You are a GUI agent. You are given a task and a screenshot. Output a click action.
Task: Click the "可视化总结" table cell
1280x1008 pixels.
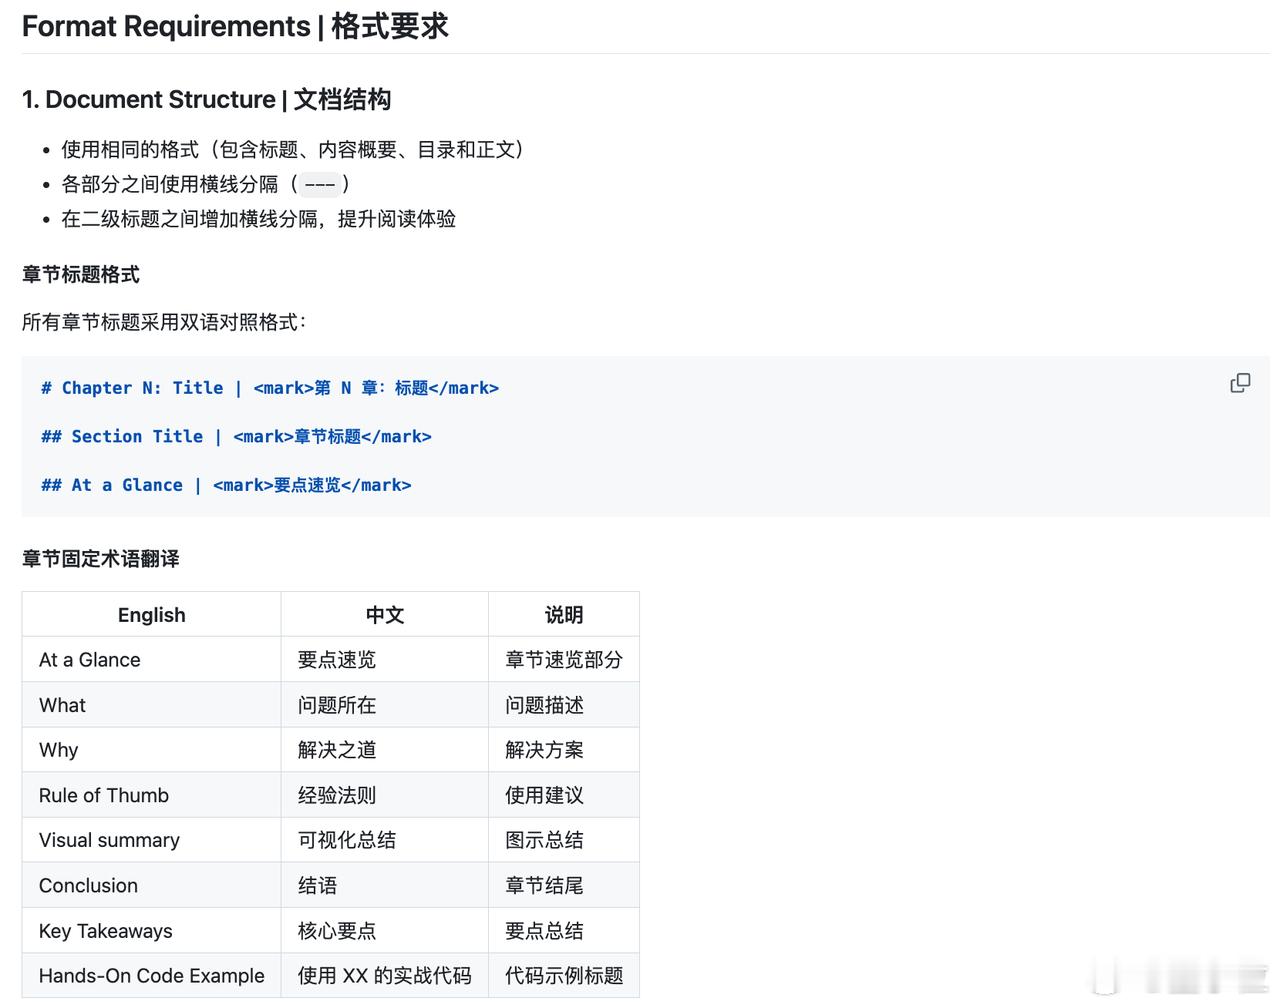tap(385, 840)
